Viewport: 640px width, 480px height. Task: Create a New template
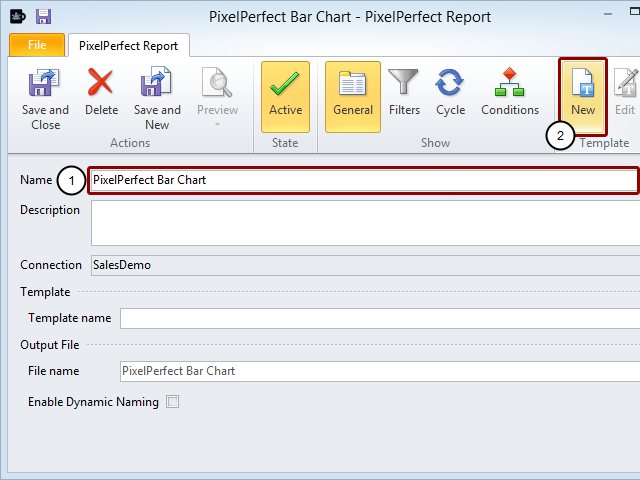(x=583, y=97)
